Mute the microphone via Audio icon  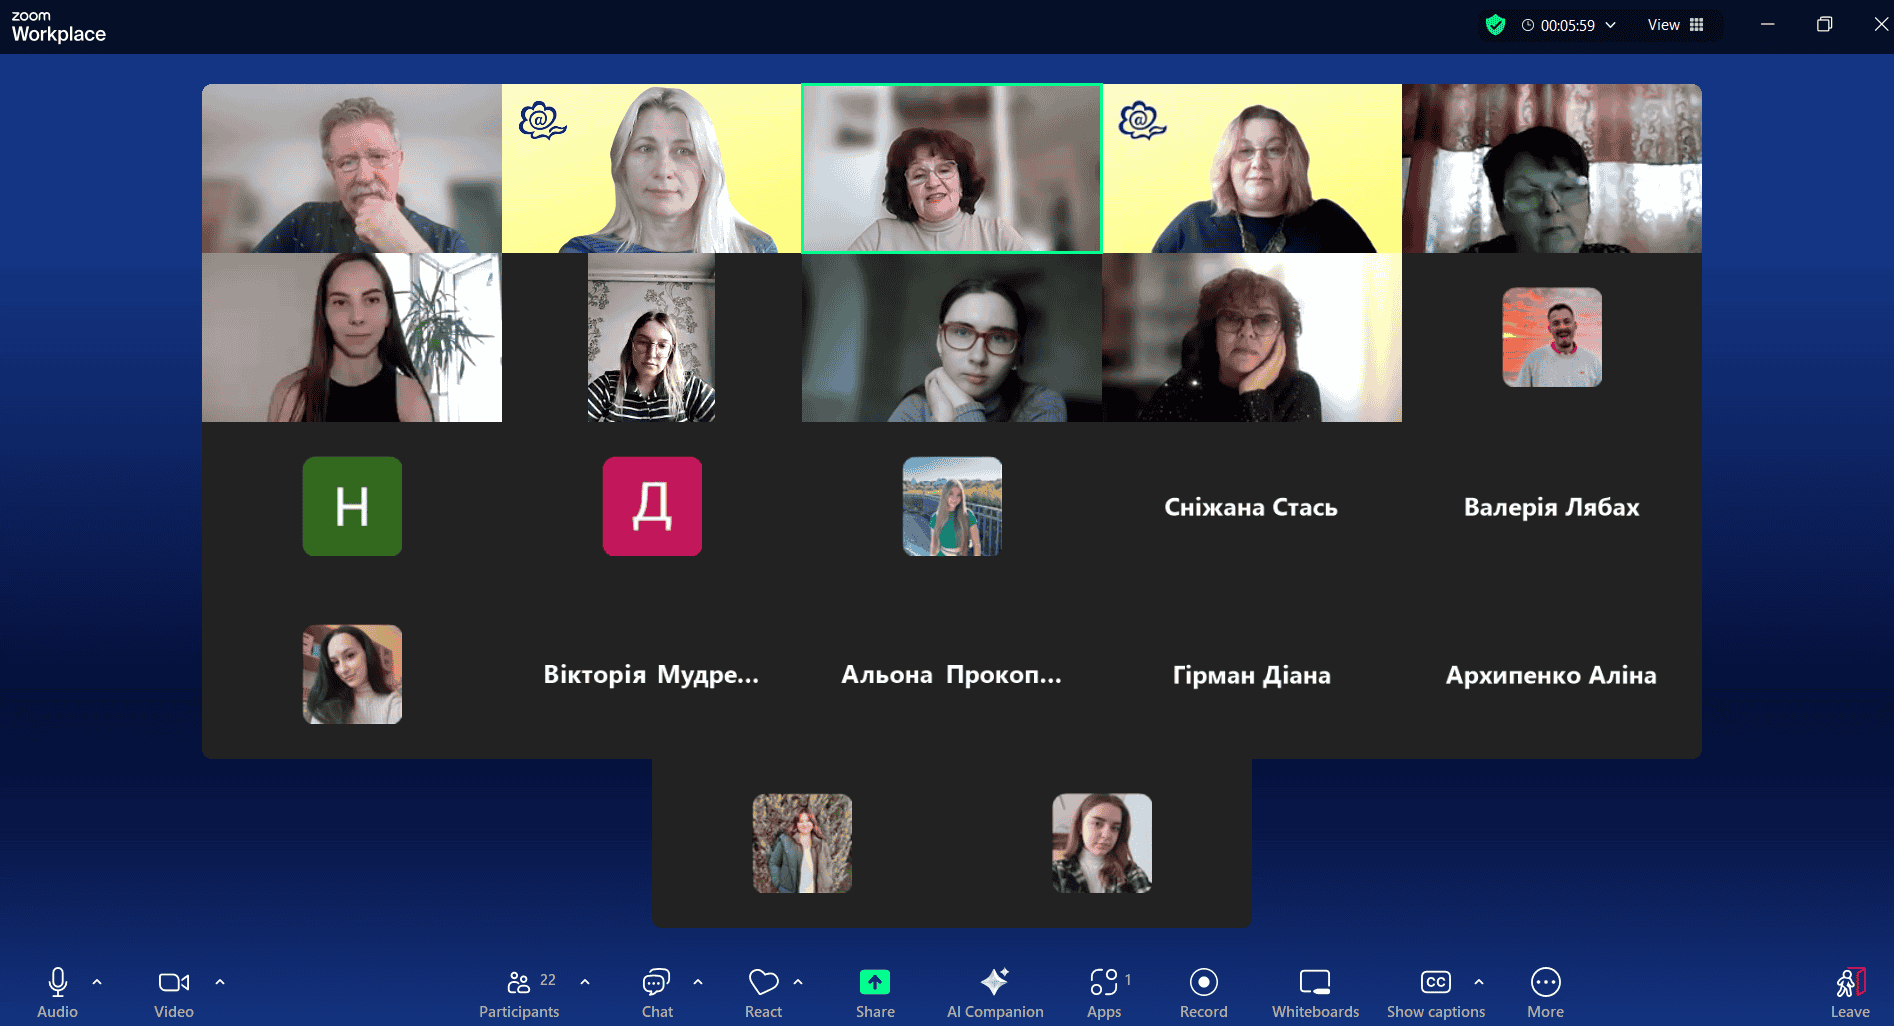[x=57, y=992]
